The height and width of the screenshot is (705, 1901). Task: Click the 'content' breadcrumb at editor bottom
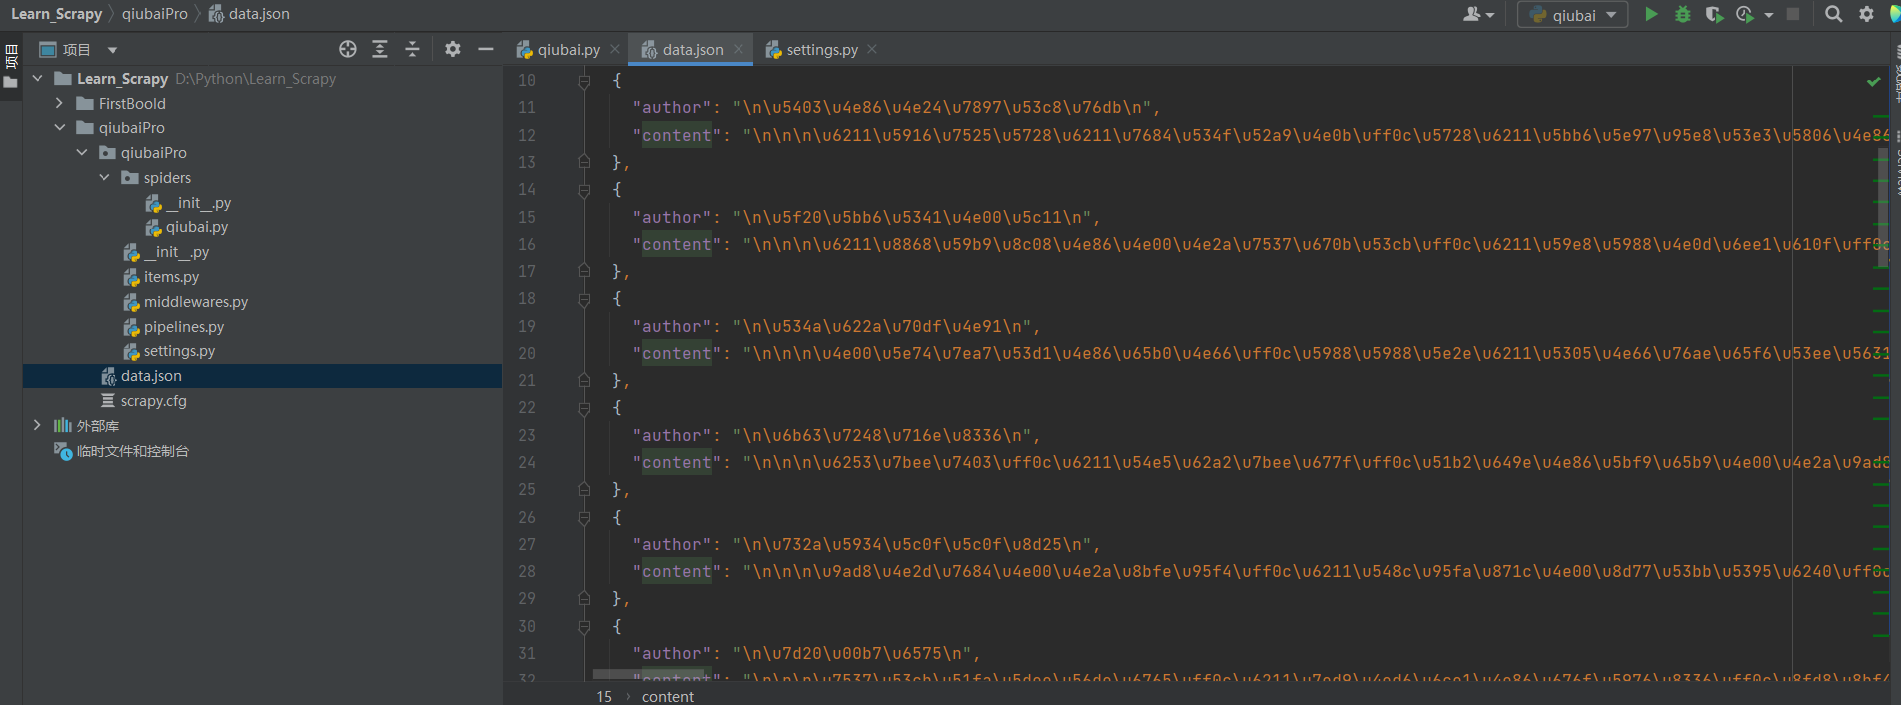pos(668,696)
